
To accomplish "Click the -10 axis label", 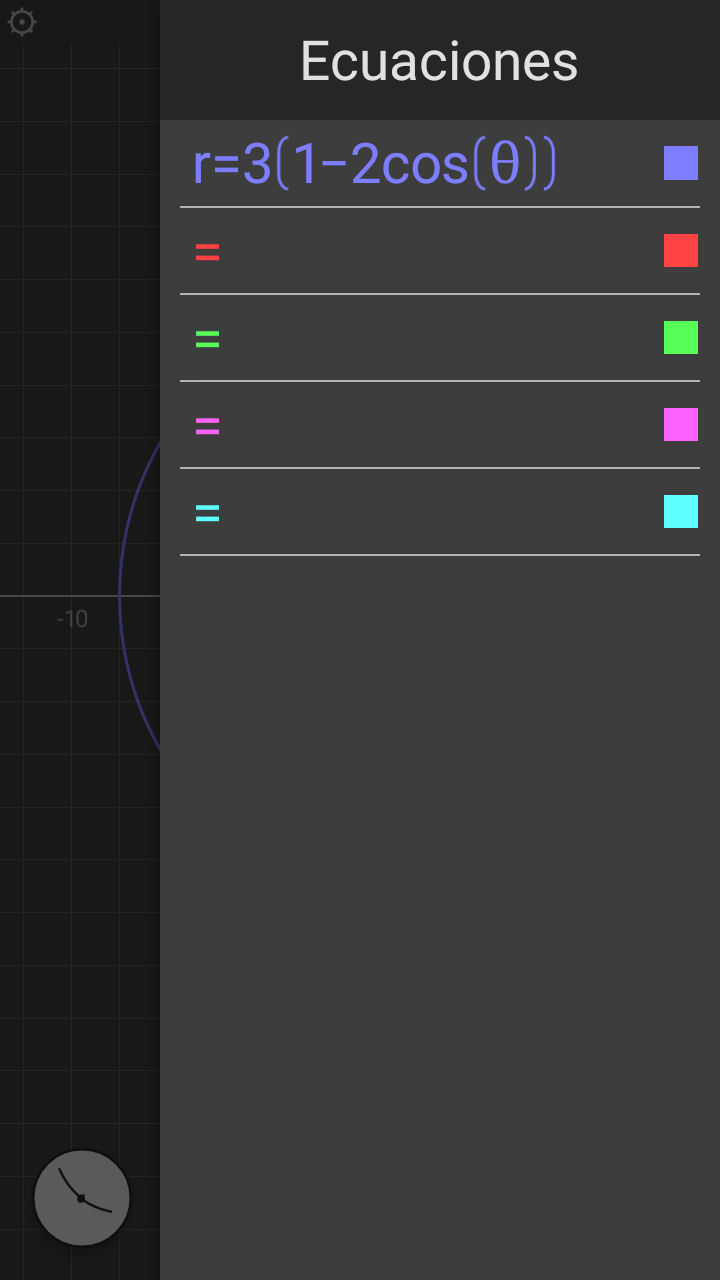I will coord(72,619).
